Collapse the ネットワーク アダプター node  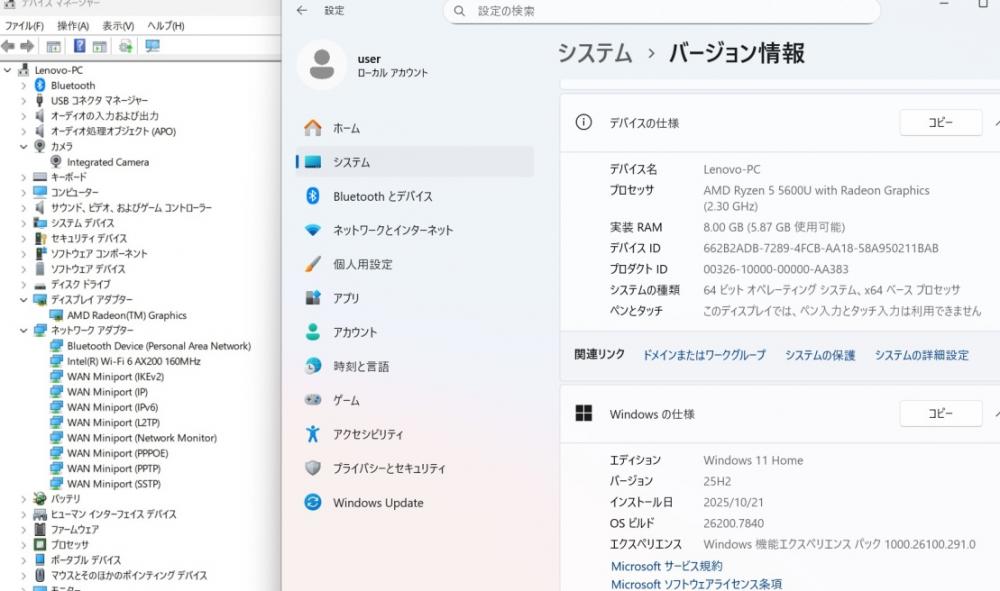pyautogui.click(x=24, y=330)
